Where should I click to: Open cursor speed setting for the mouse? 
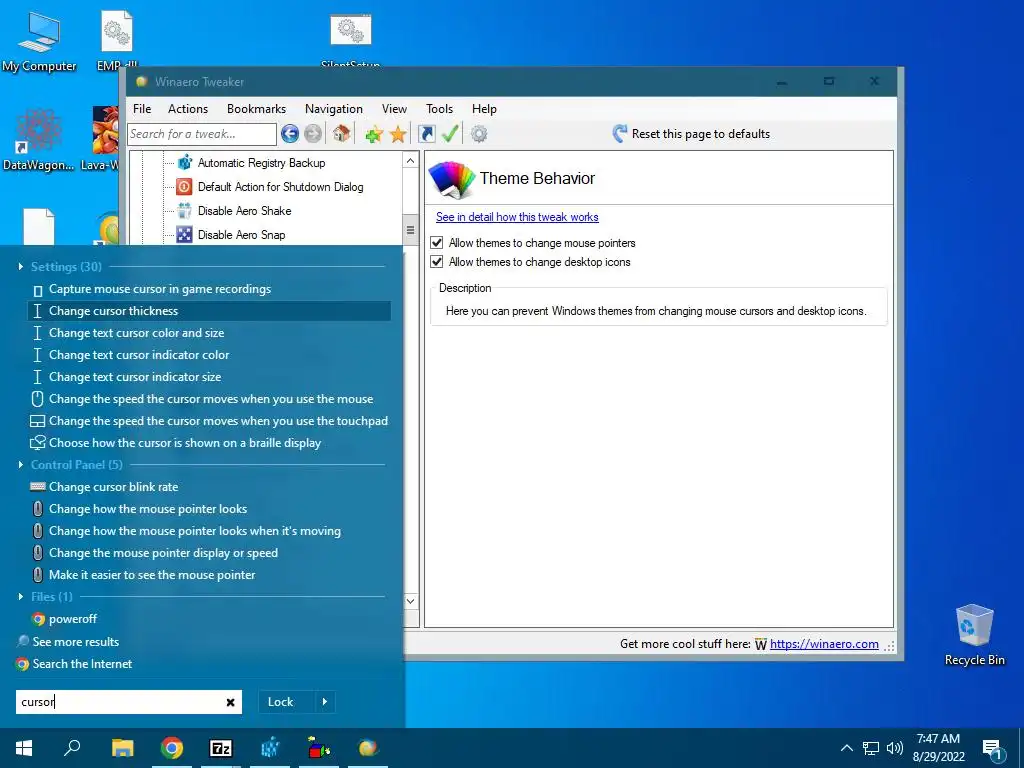click(209, 399)
